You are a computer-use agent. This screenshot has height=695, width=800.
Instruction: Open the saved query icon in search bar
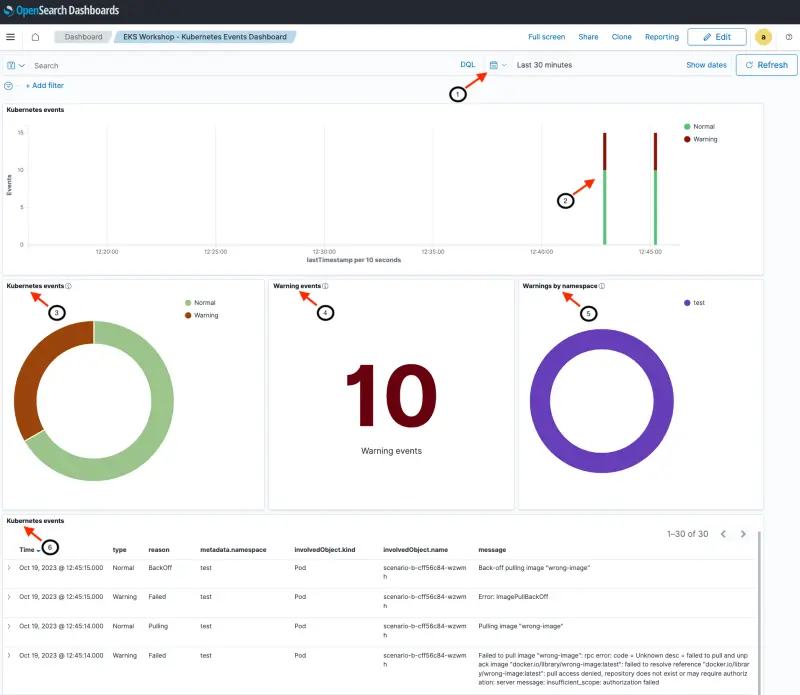[11, 65]
